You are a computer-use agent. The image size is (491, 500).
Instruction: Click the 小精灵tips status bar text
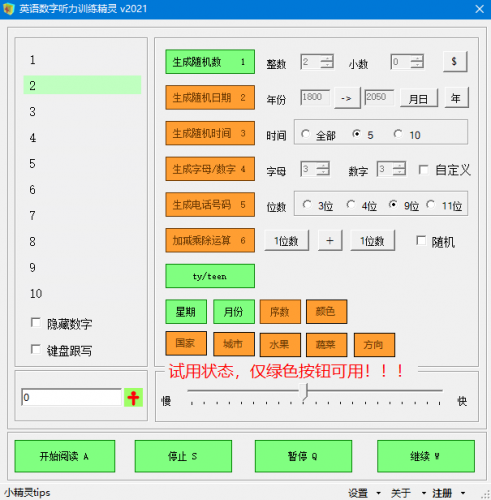point(27,492)
